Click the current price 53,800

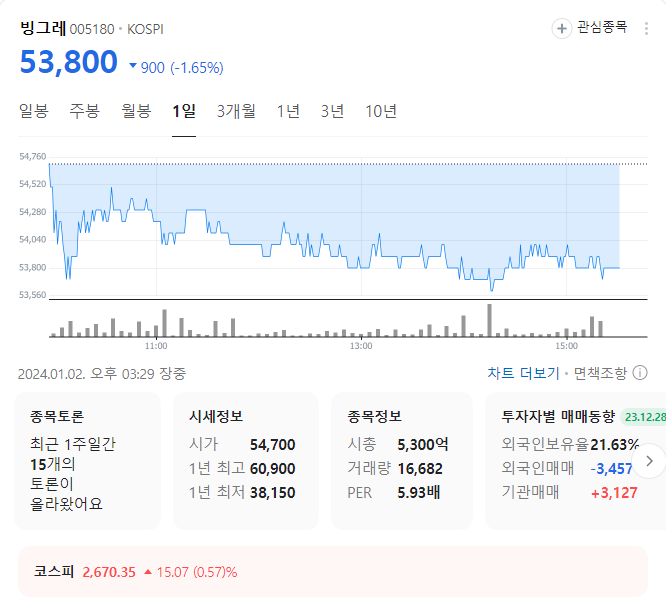click(x=69, y=62)
